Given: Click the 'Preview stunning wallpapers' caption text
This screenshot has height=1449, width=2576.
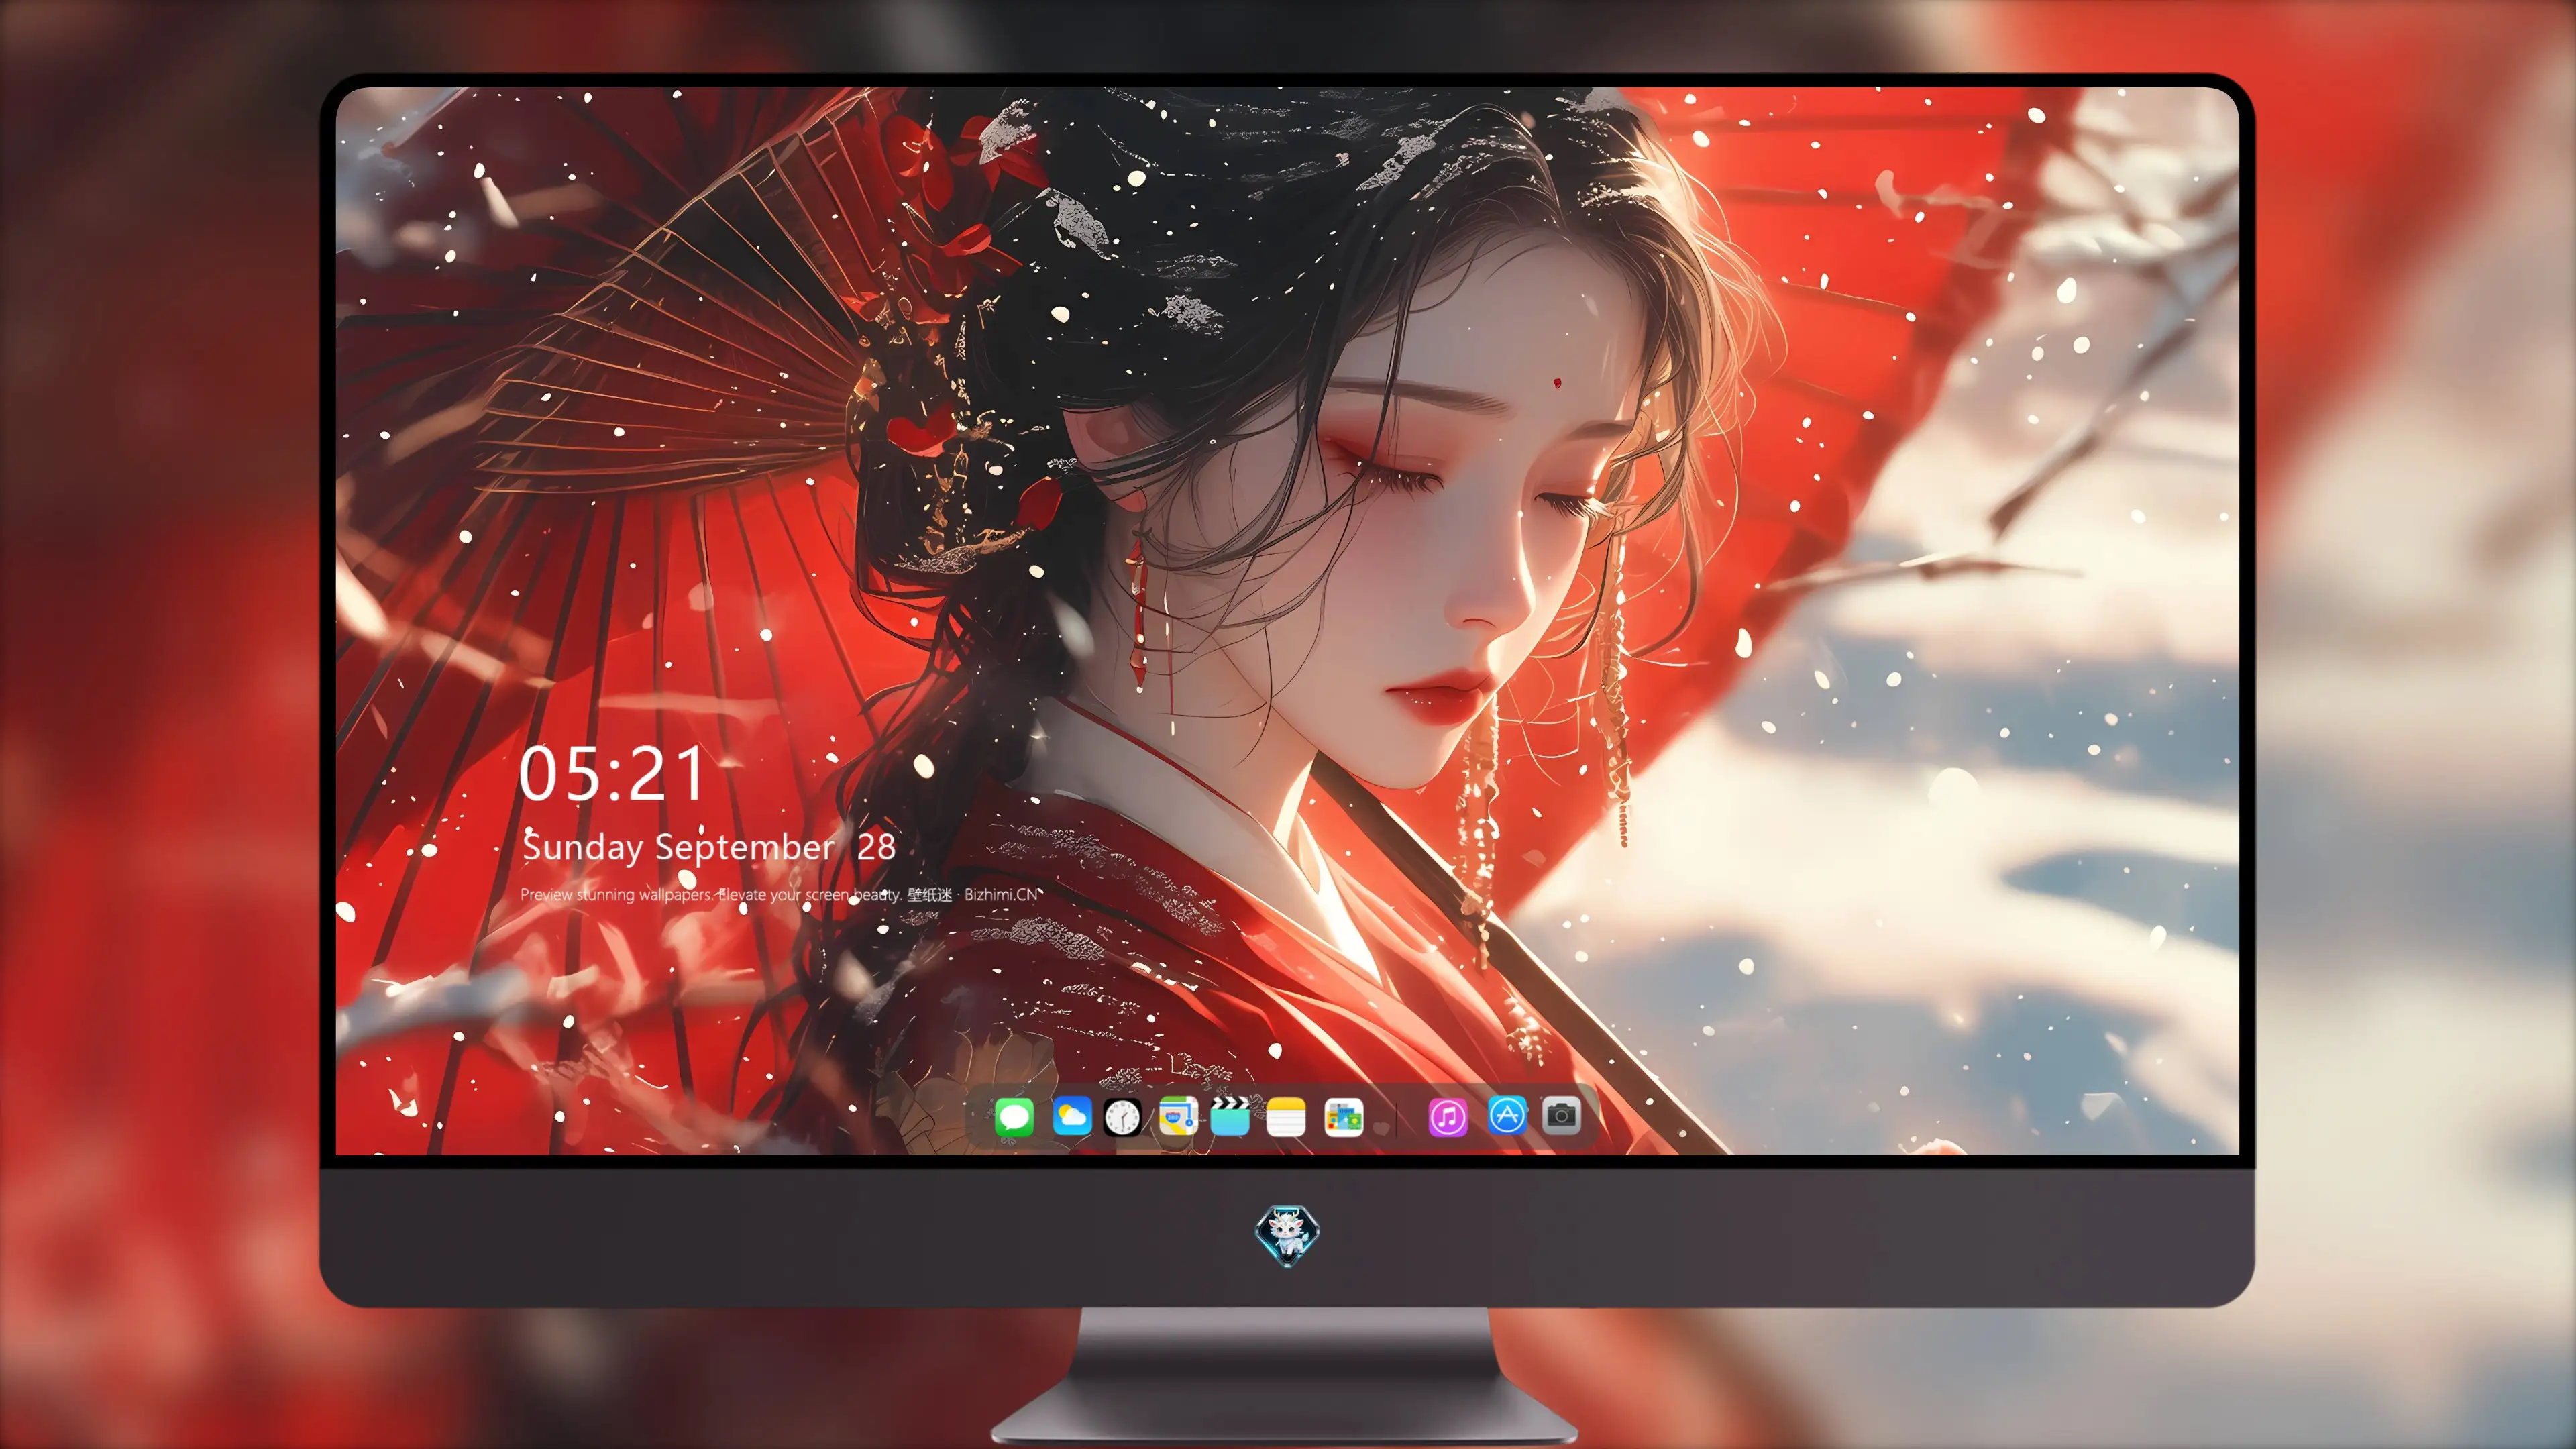Looking at the screenshot, I should 779,894.
